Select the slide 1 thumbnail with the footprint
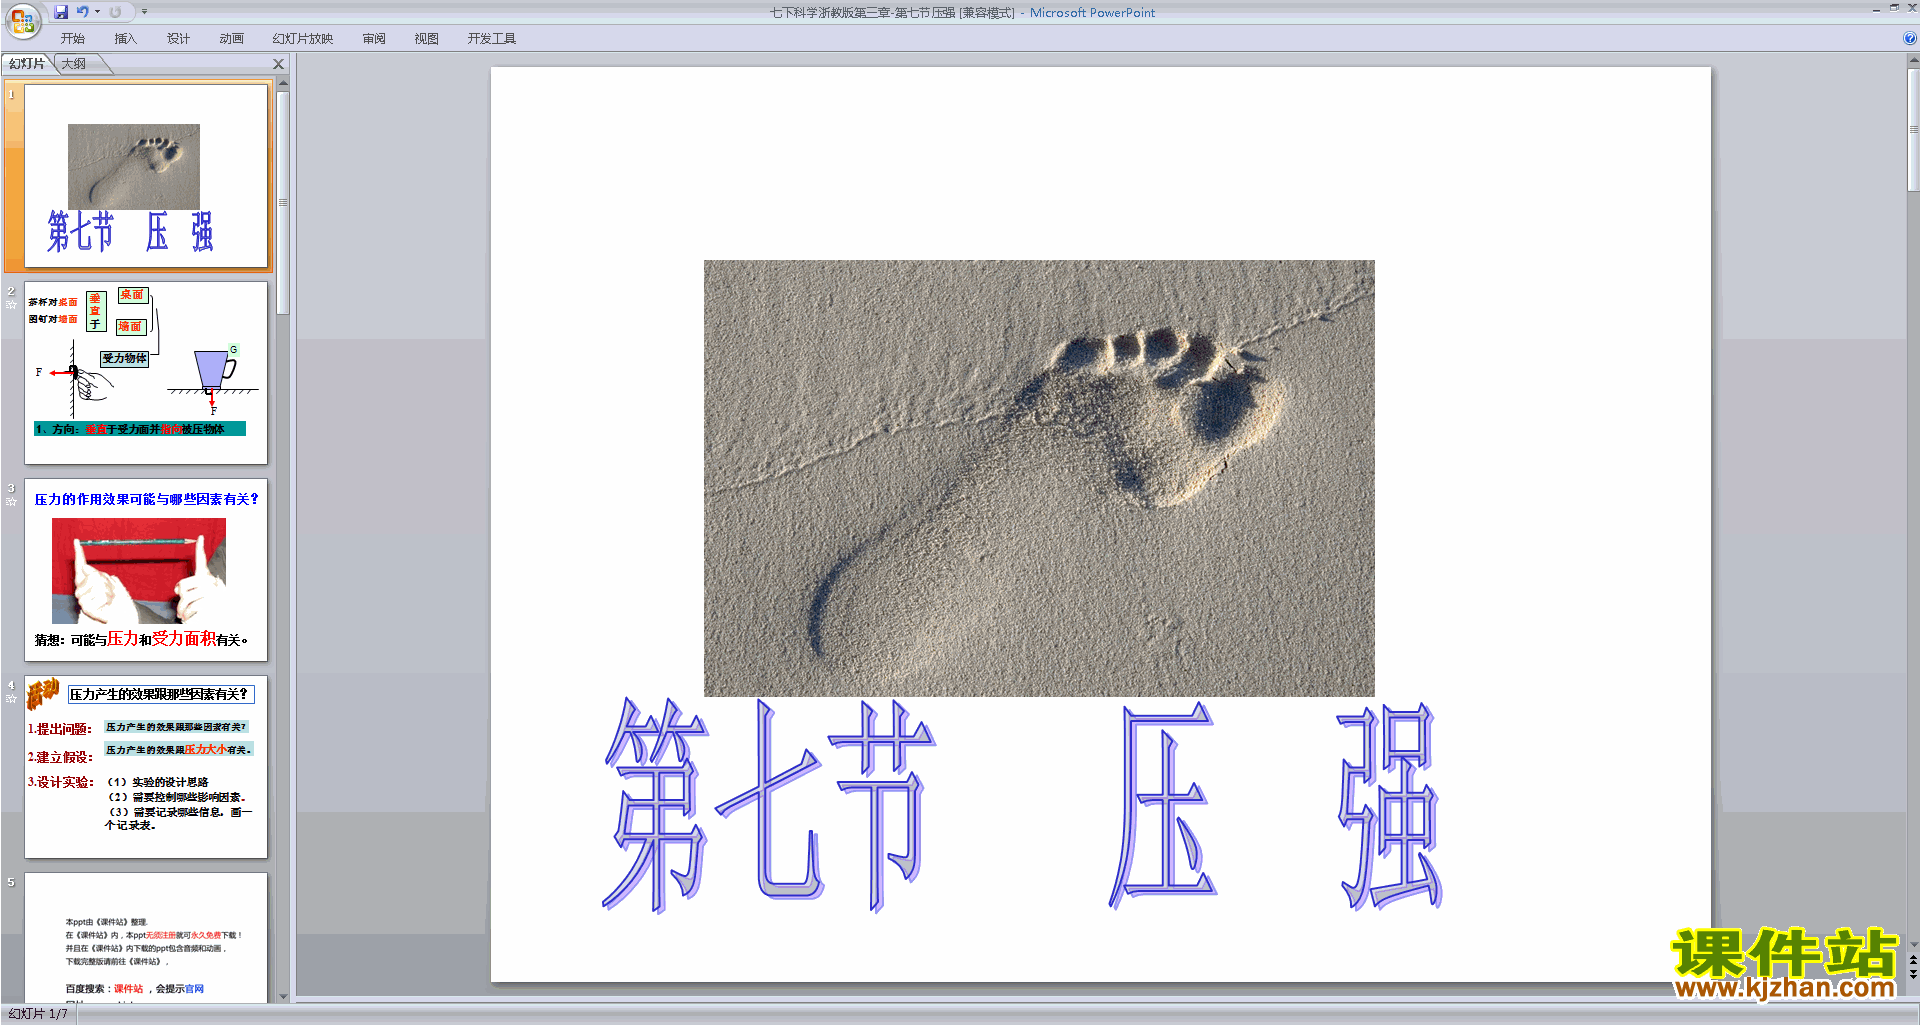The image size is (1920, 1025). [146, 175]
